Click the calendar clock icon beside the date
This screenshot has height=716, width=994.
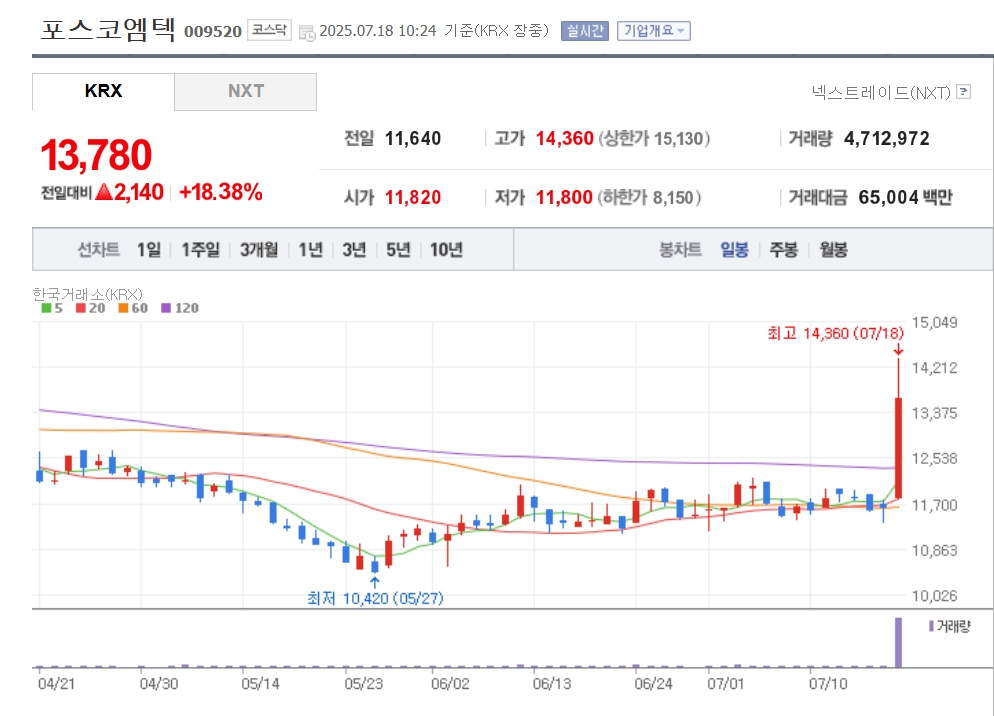tap(307, 33)
